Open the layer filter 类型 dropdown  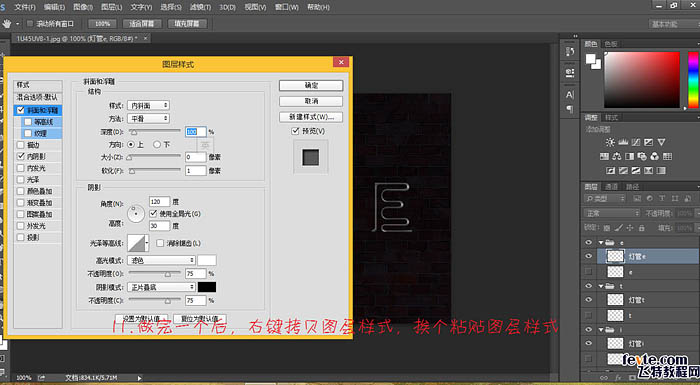point(605,199)
